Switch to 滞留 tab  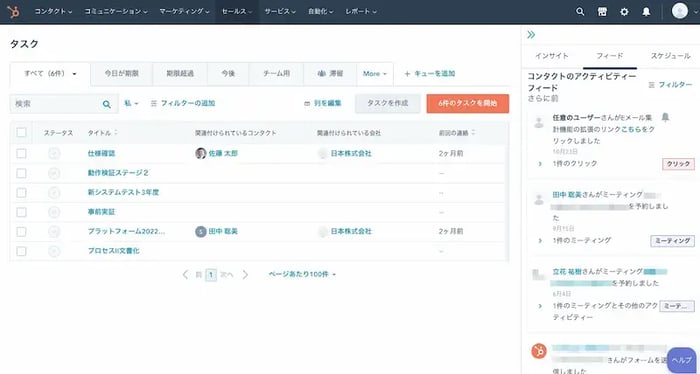[330, 74]
